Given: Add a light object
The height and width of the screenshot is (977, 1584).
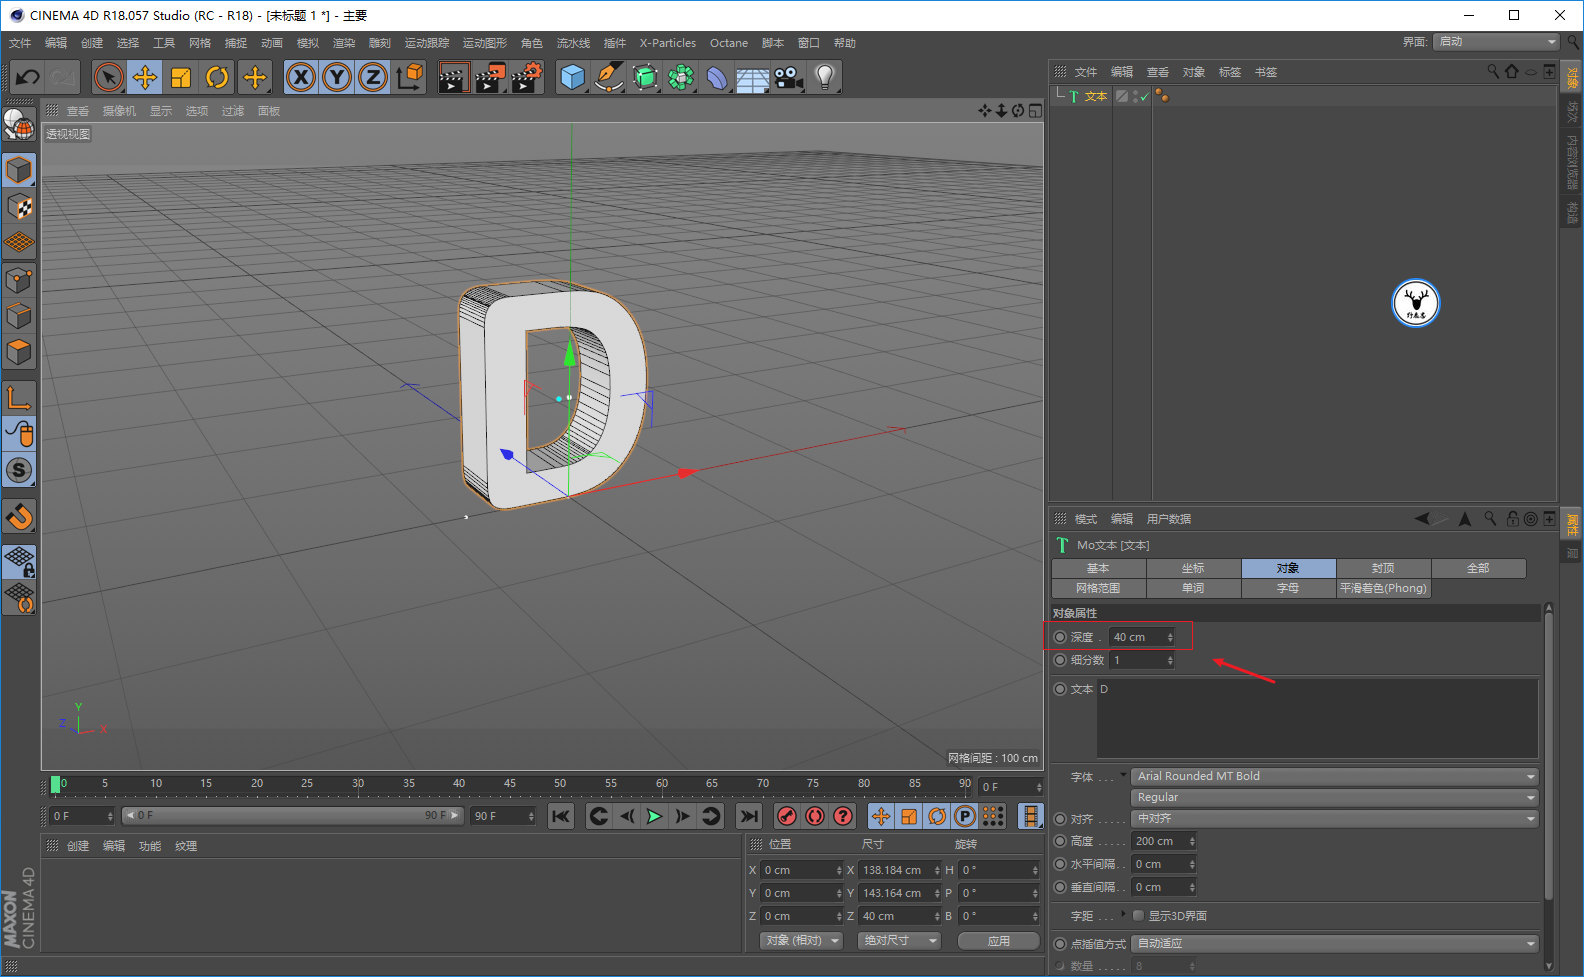Looking at the screenshot, I should point(825,77).
